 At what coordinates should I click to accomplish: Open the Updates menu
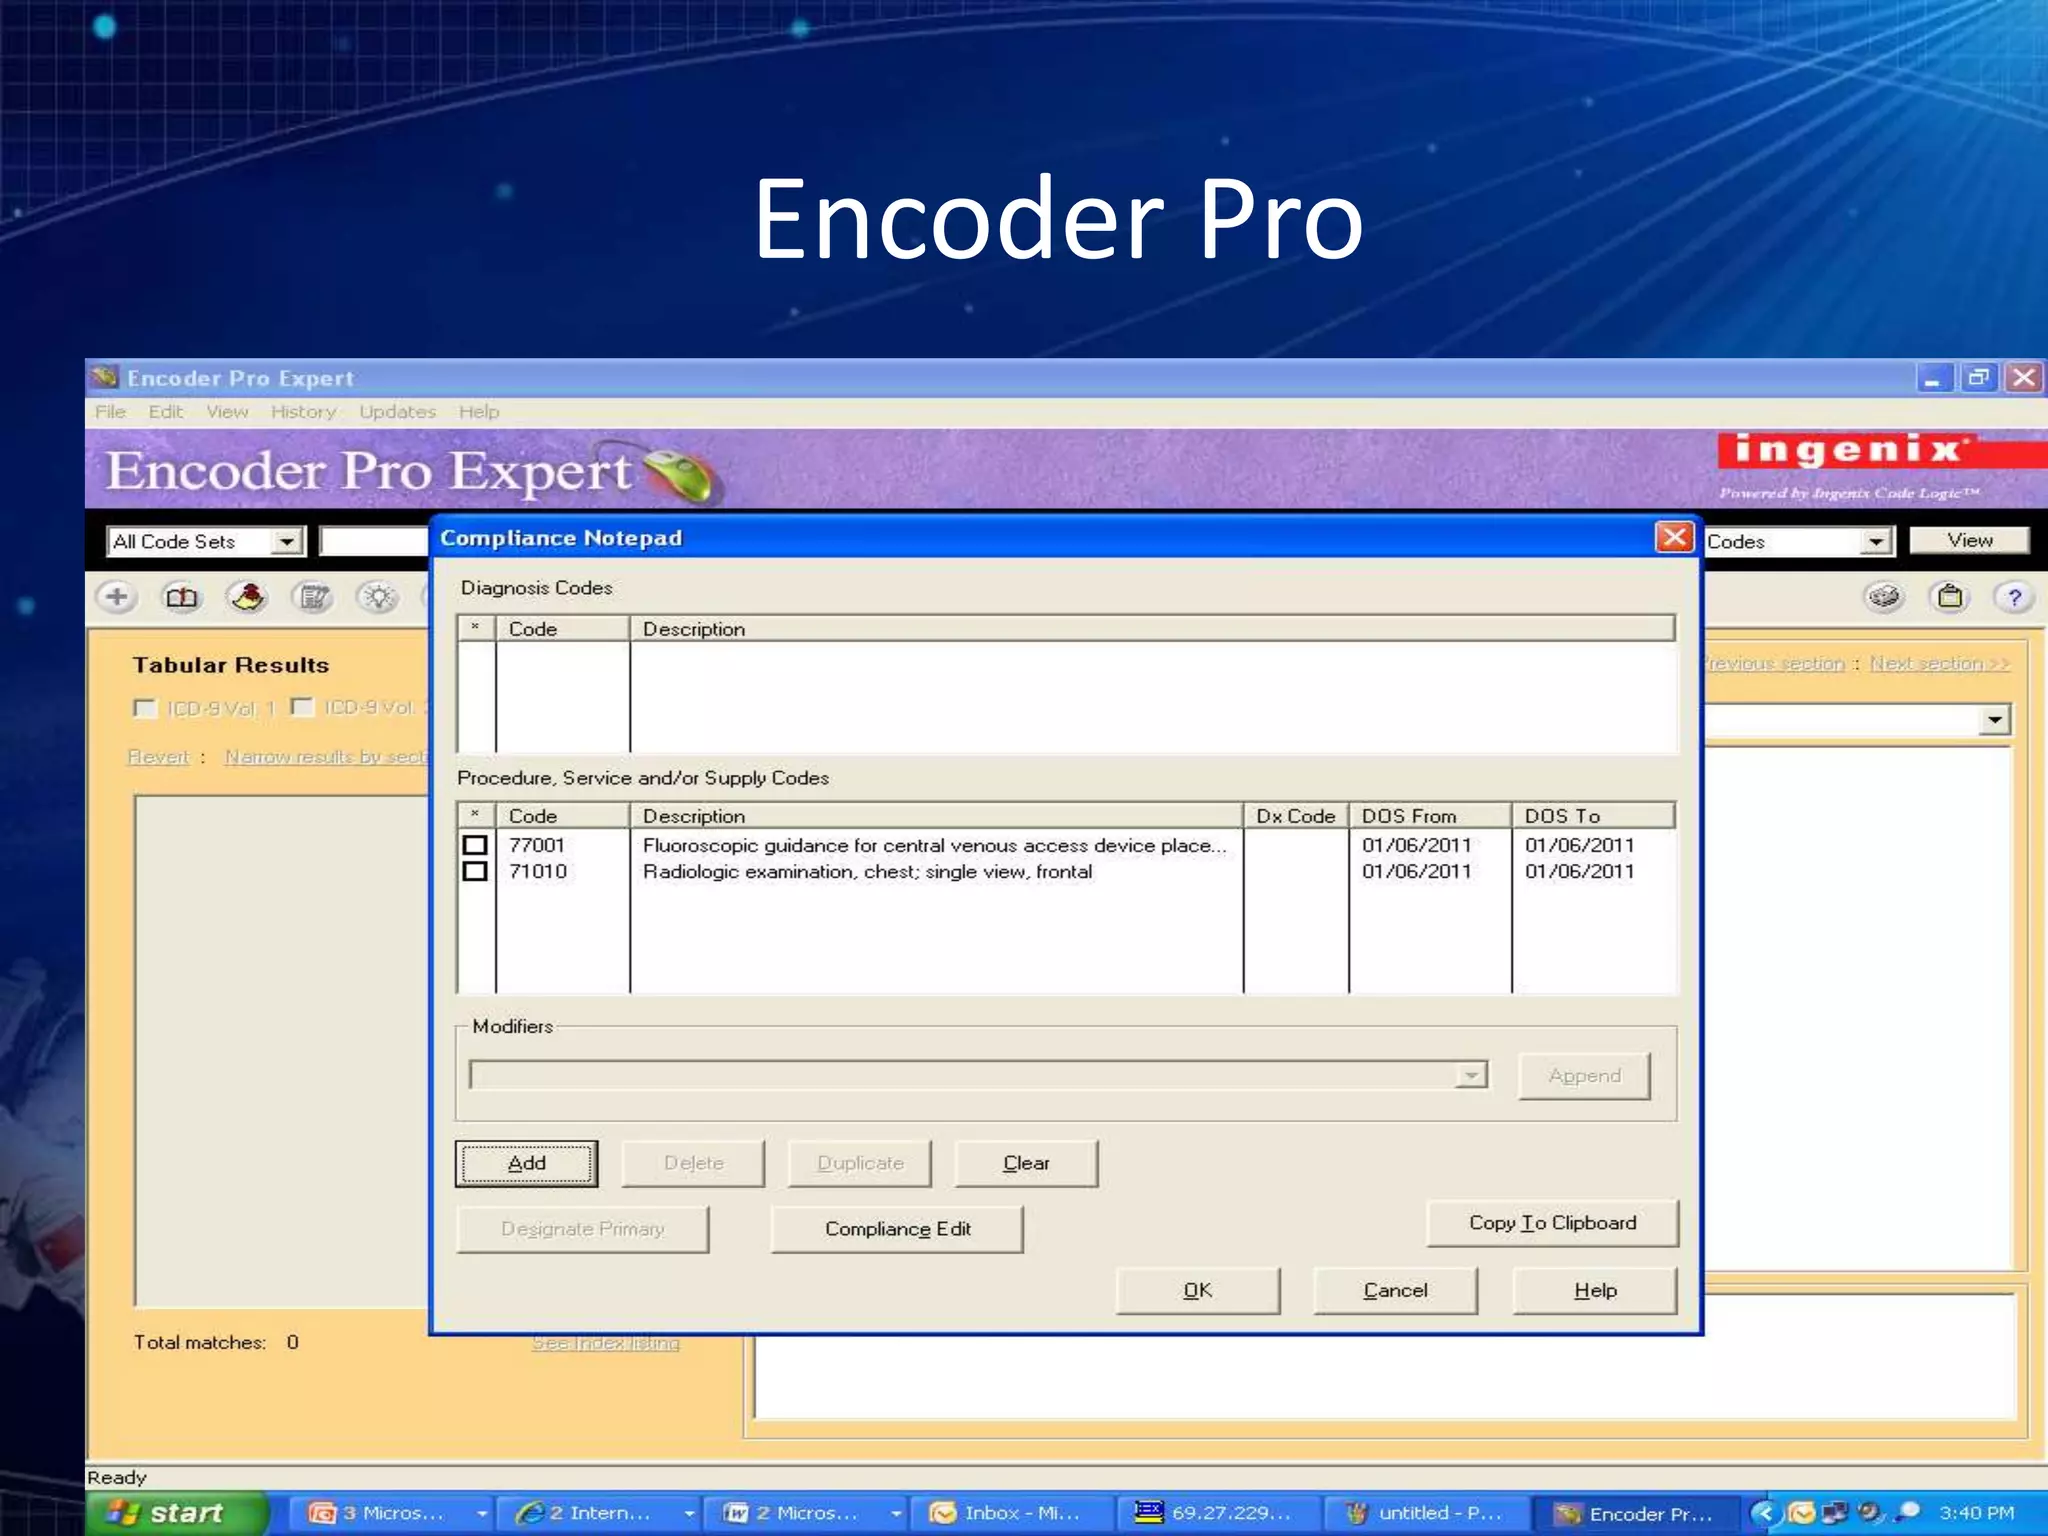[397, 412]
